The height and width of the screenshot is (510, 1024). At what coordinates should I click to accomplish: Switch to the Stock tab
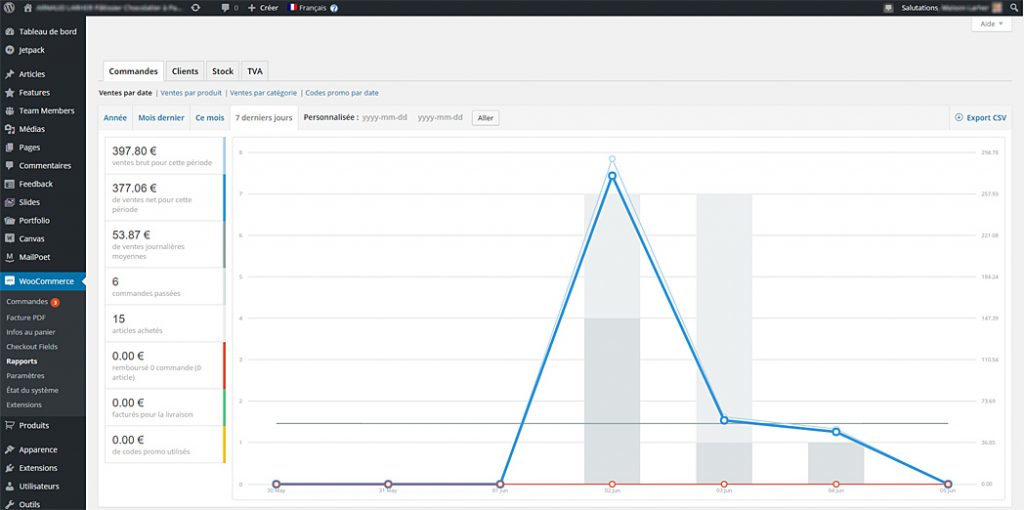point(223,71)
